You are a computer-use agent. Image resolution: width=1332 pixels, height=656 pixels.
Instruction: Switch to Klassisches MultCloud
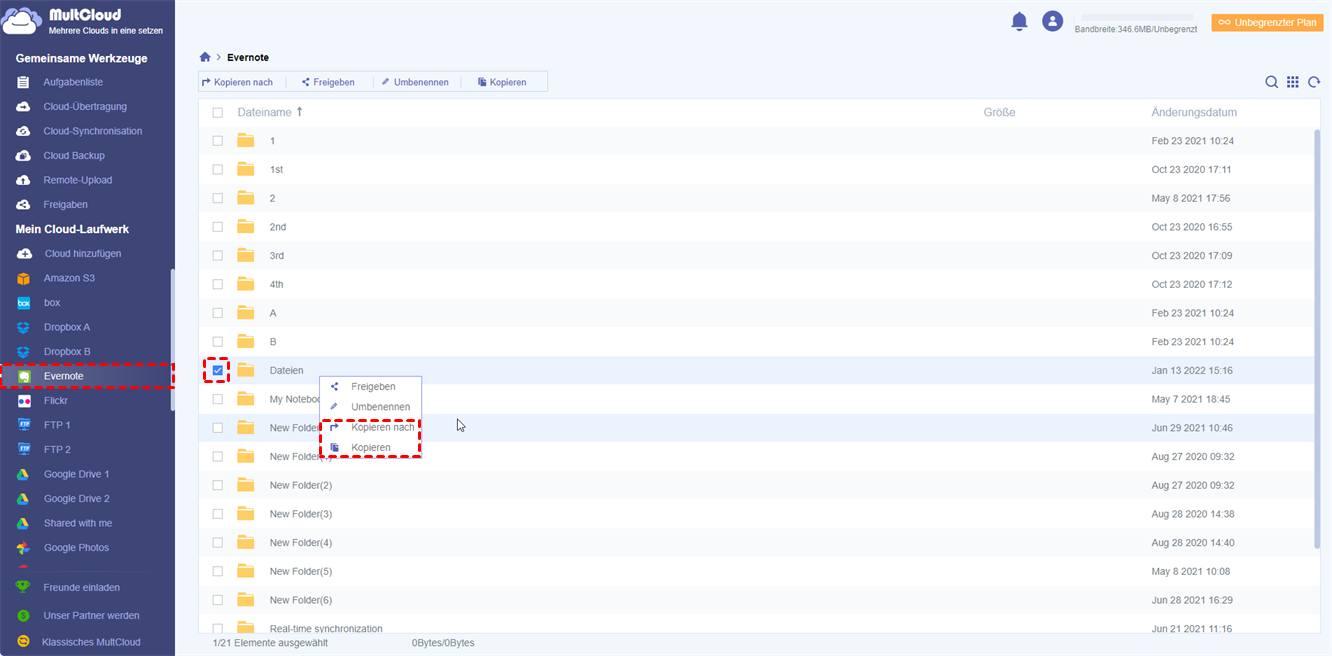(91, 642)
